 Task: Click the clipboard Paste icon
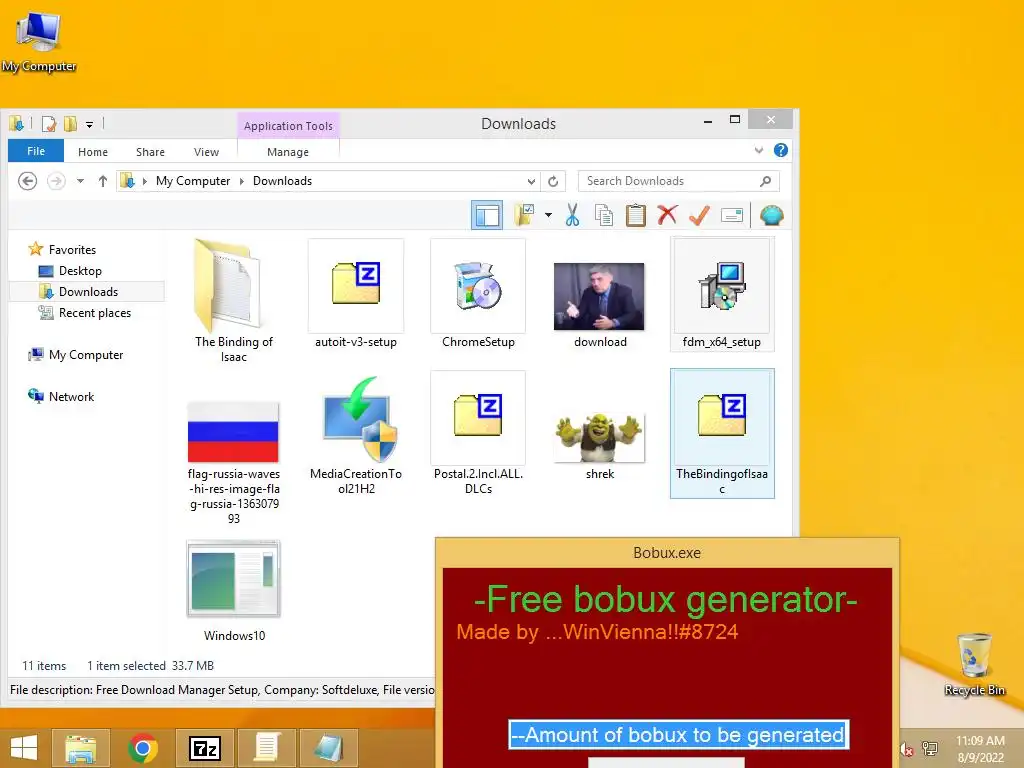635,215
